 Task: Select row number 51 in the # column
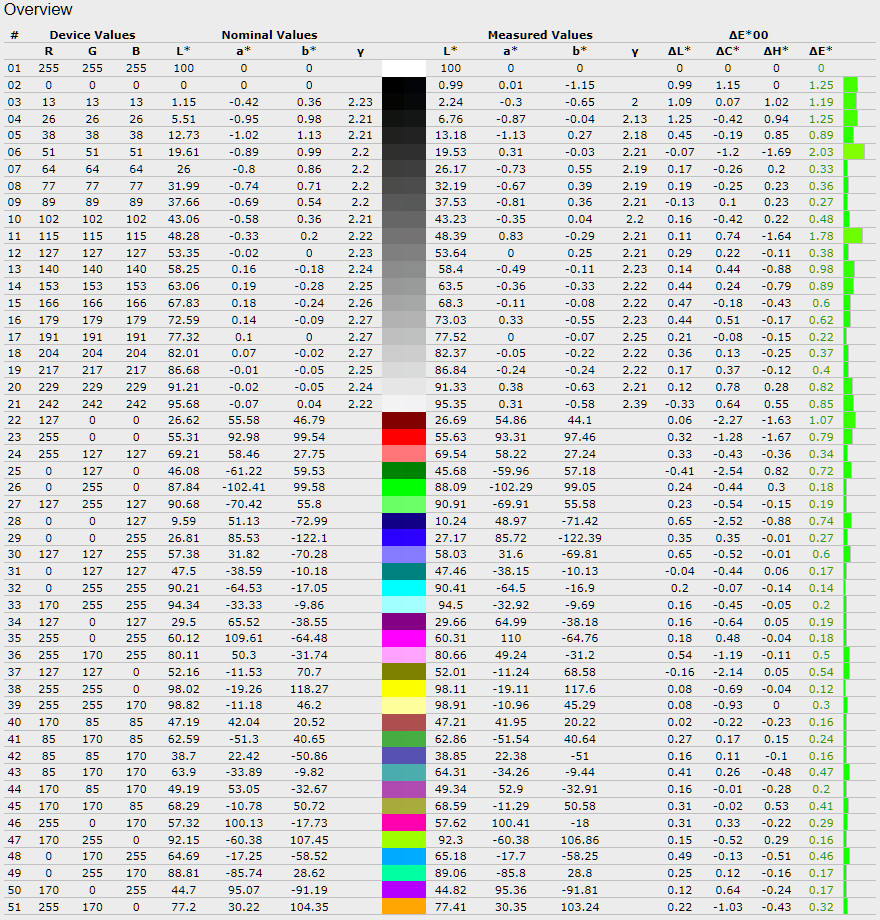click(x=14, y=907)
